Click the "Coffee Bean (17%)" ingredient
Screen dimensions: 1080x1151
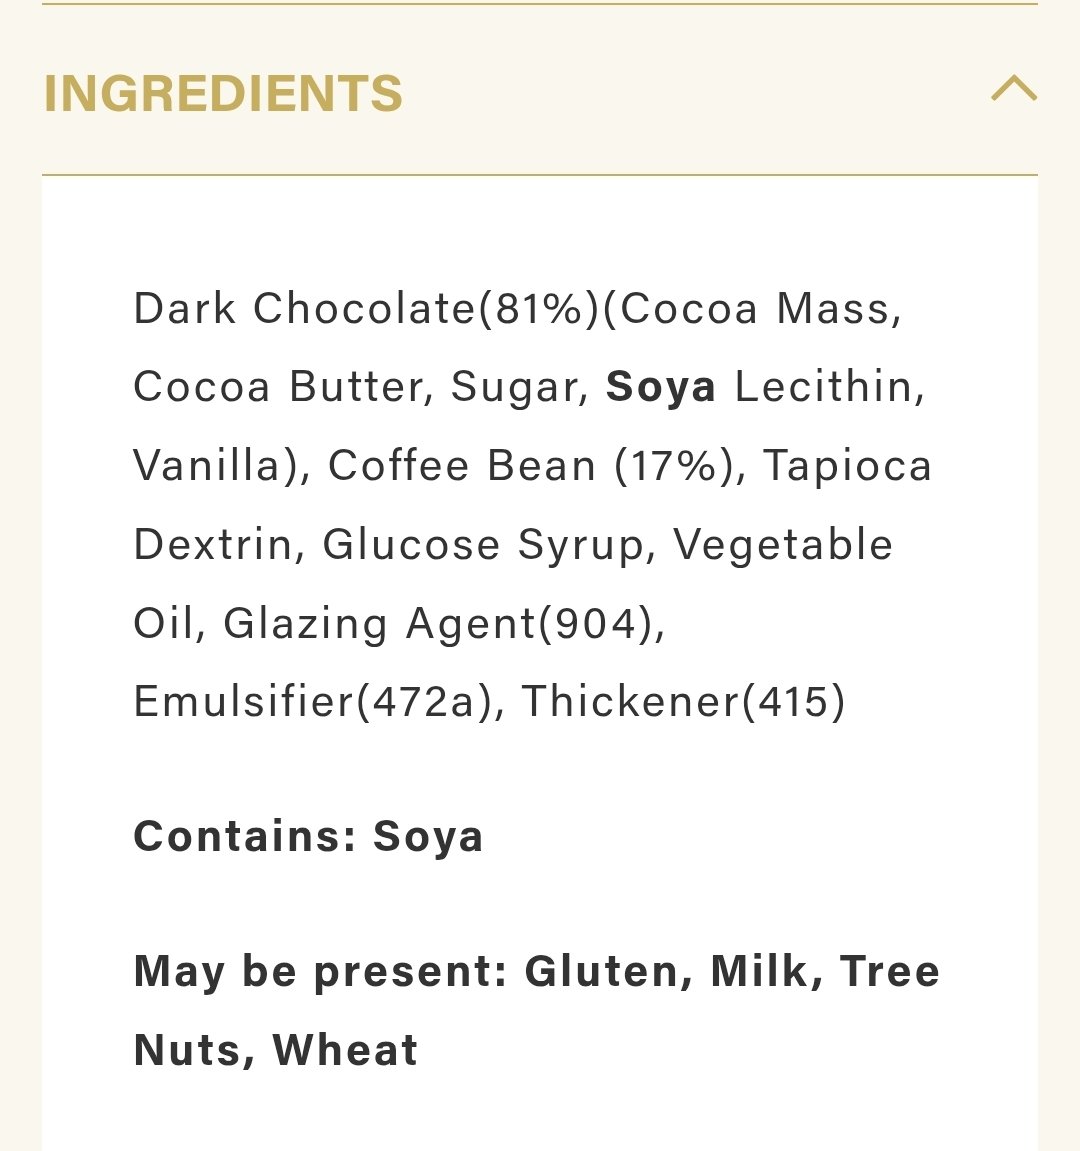[533, 466]
